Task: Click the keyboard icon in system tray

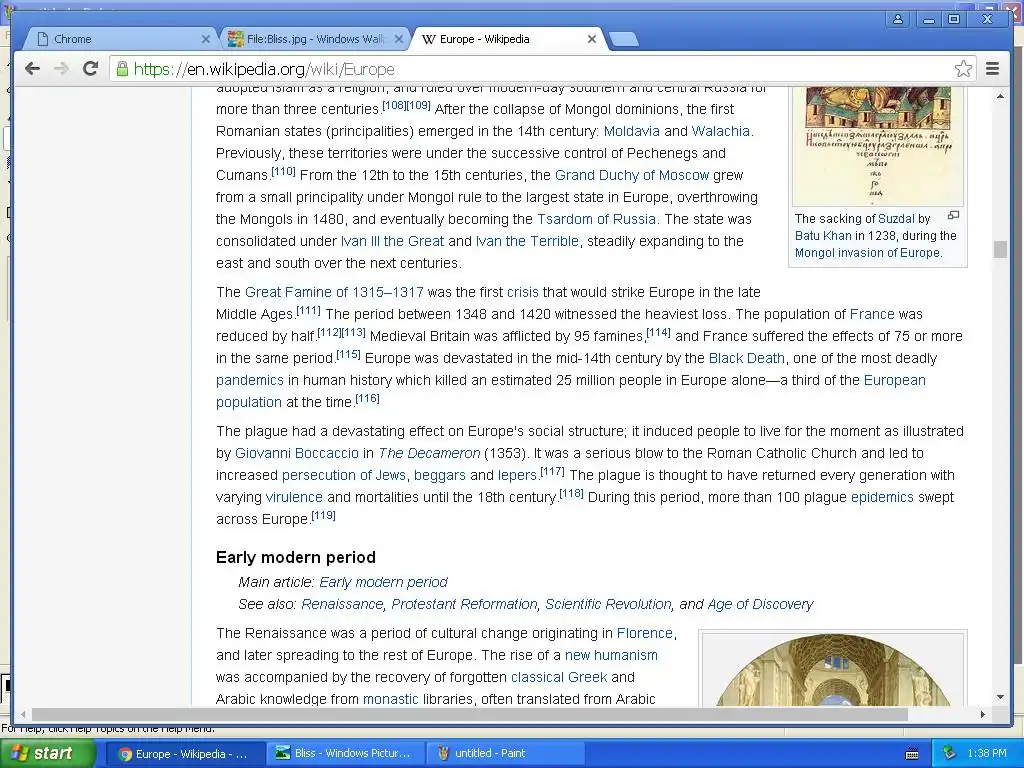Action: (x=912, y=754)
